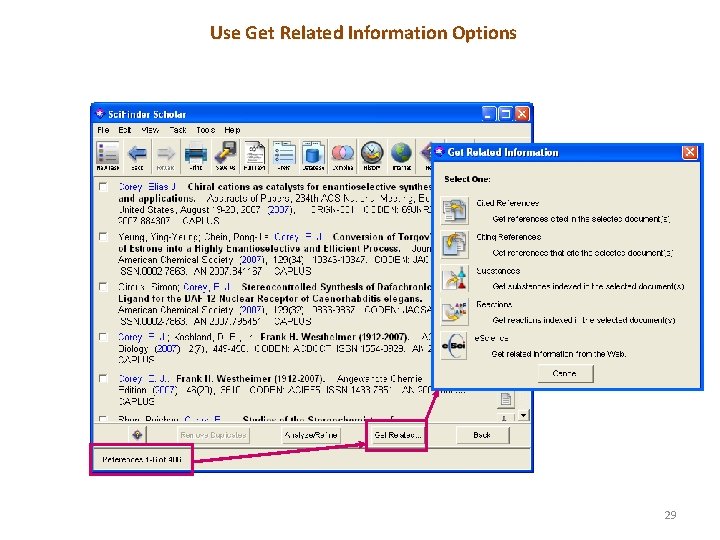Print the references with the printer icon
Viewport: 720px width, 540px height.
pos(196,156)
